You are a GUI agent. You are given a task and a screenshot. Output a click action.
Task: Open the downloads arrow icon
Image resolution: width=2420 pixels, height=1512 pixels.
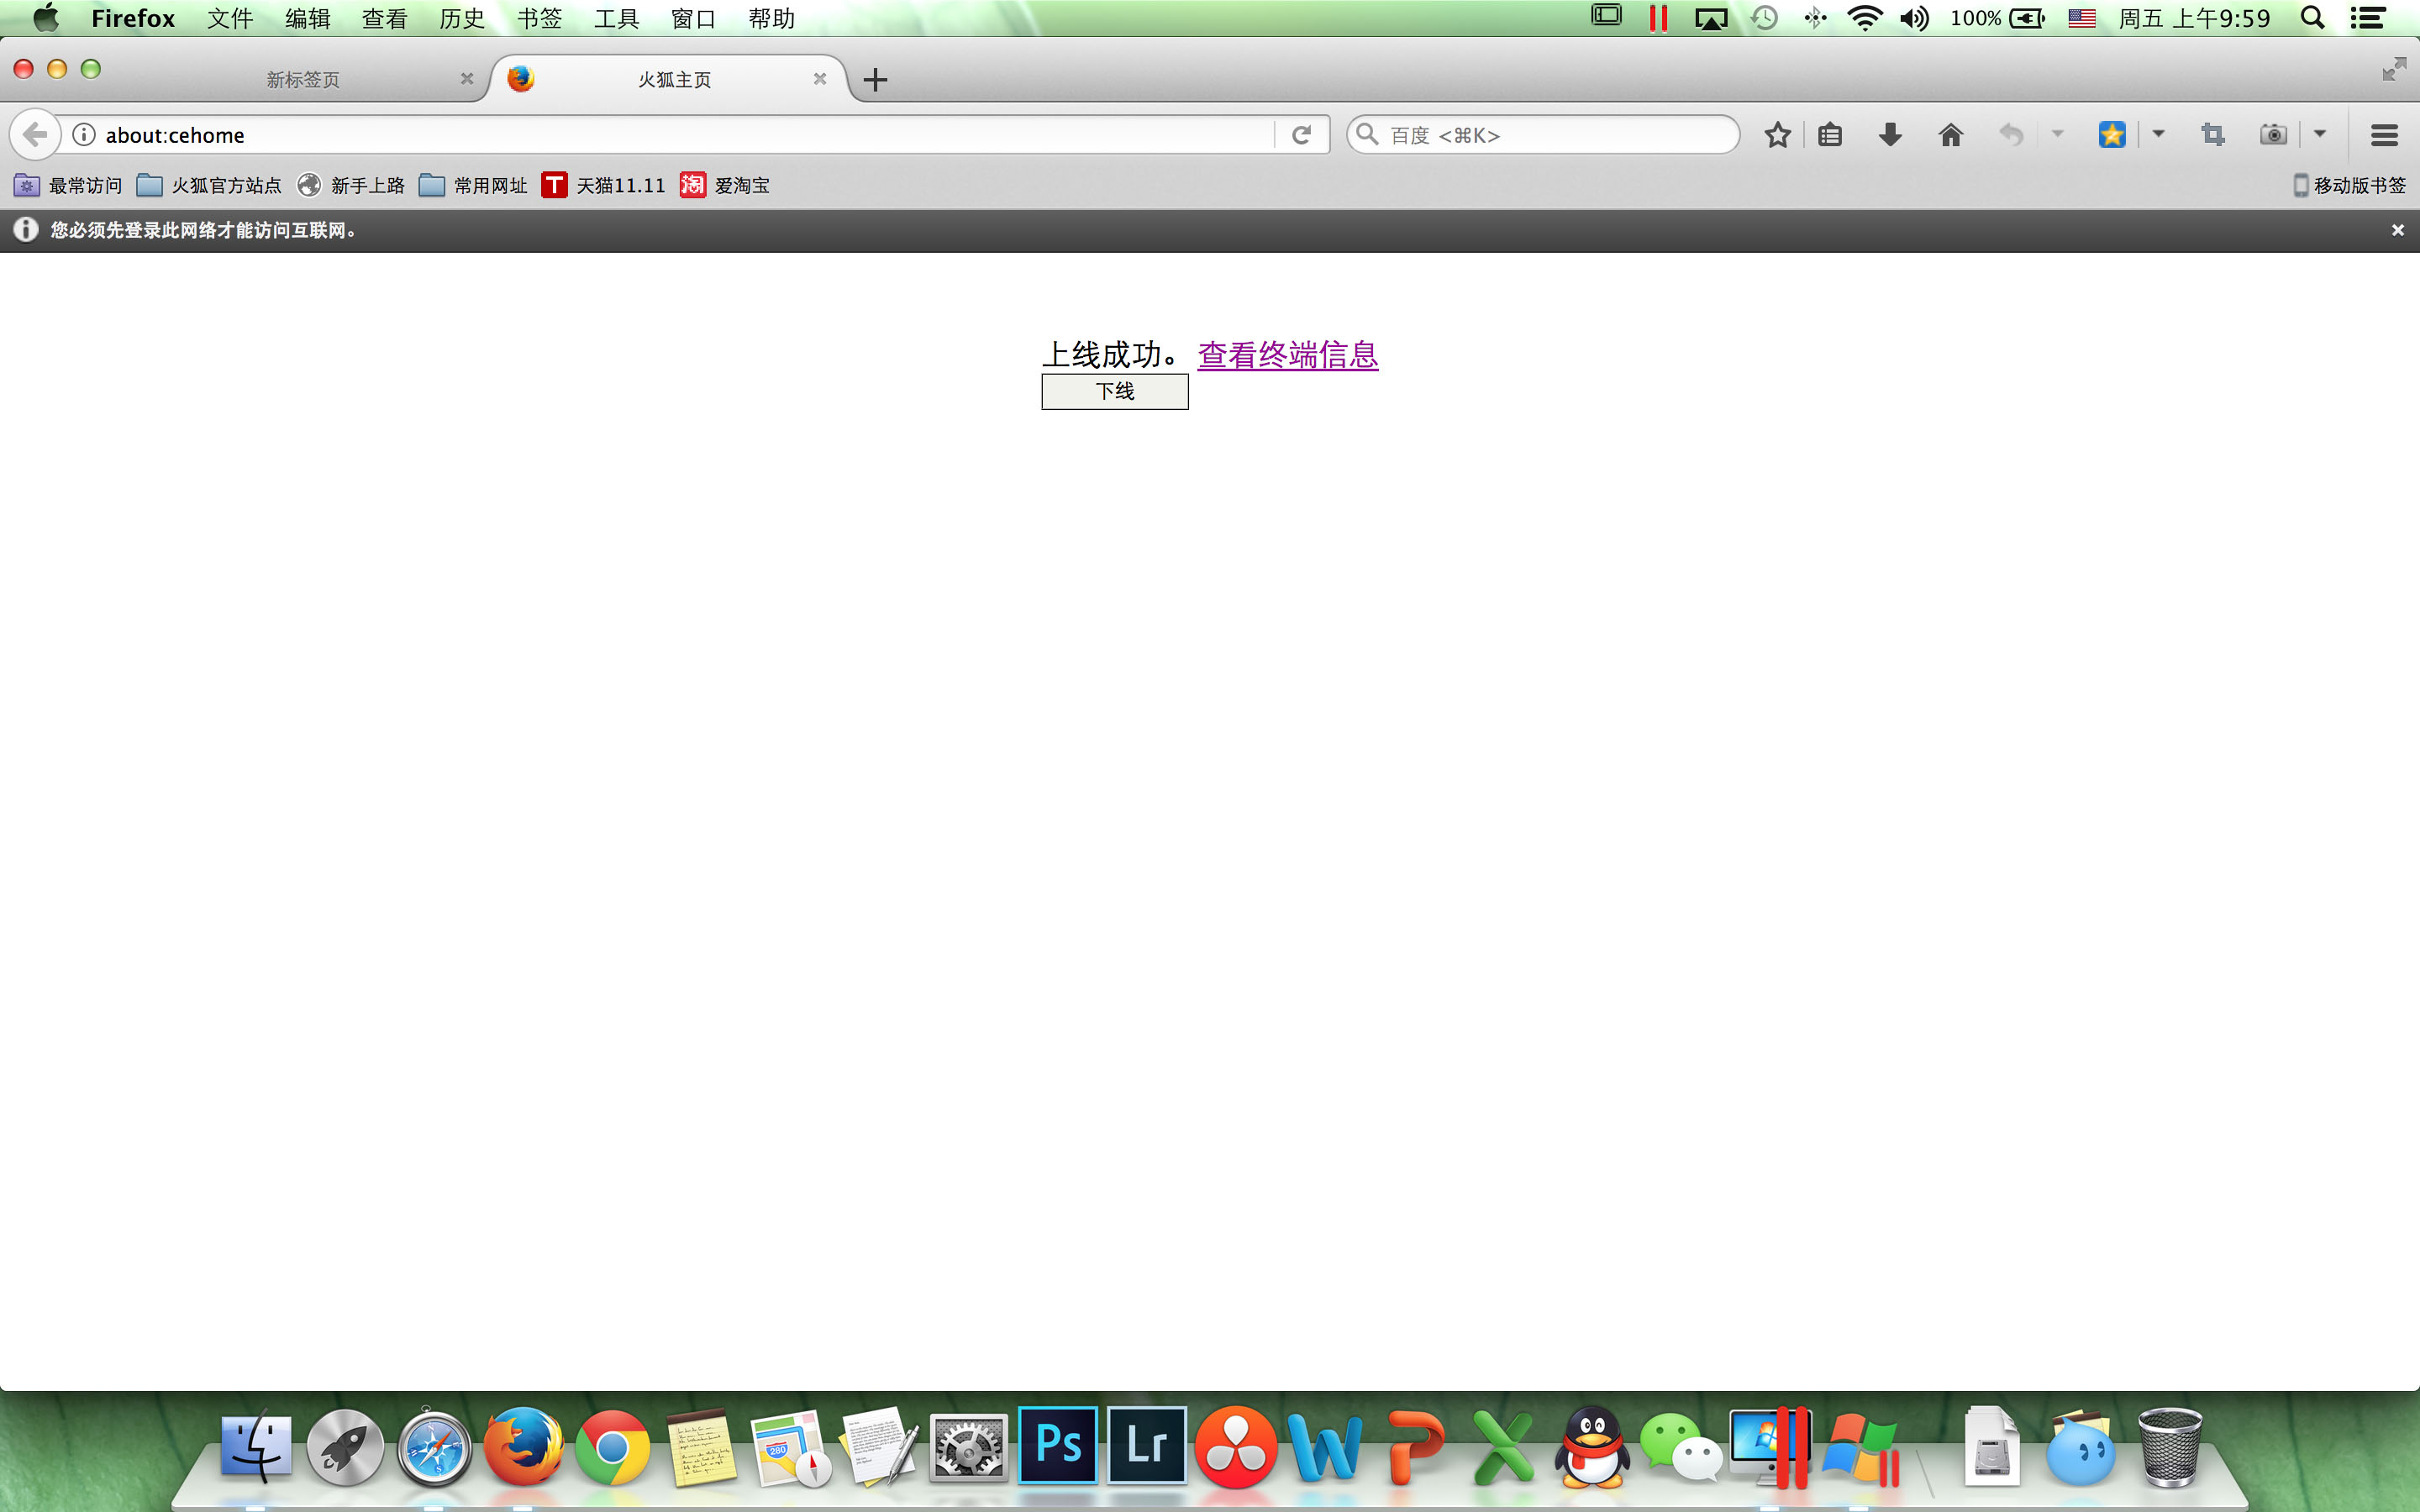pos(1890,135)
